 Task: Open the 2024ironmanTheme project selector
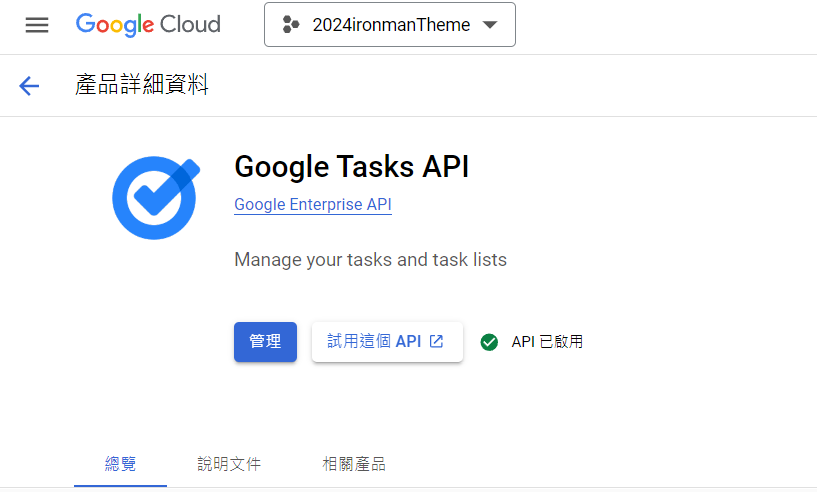[390, 24]
